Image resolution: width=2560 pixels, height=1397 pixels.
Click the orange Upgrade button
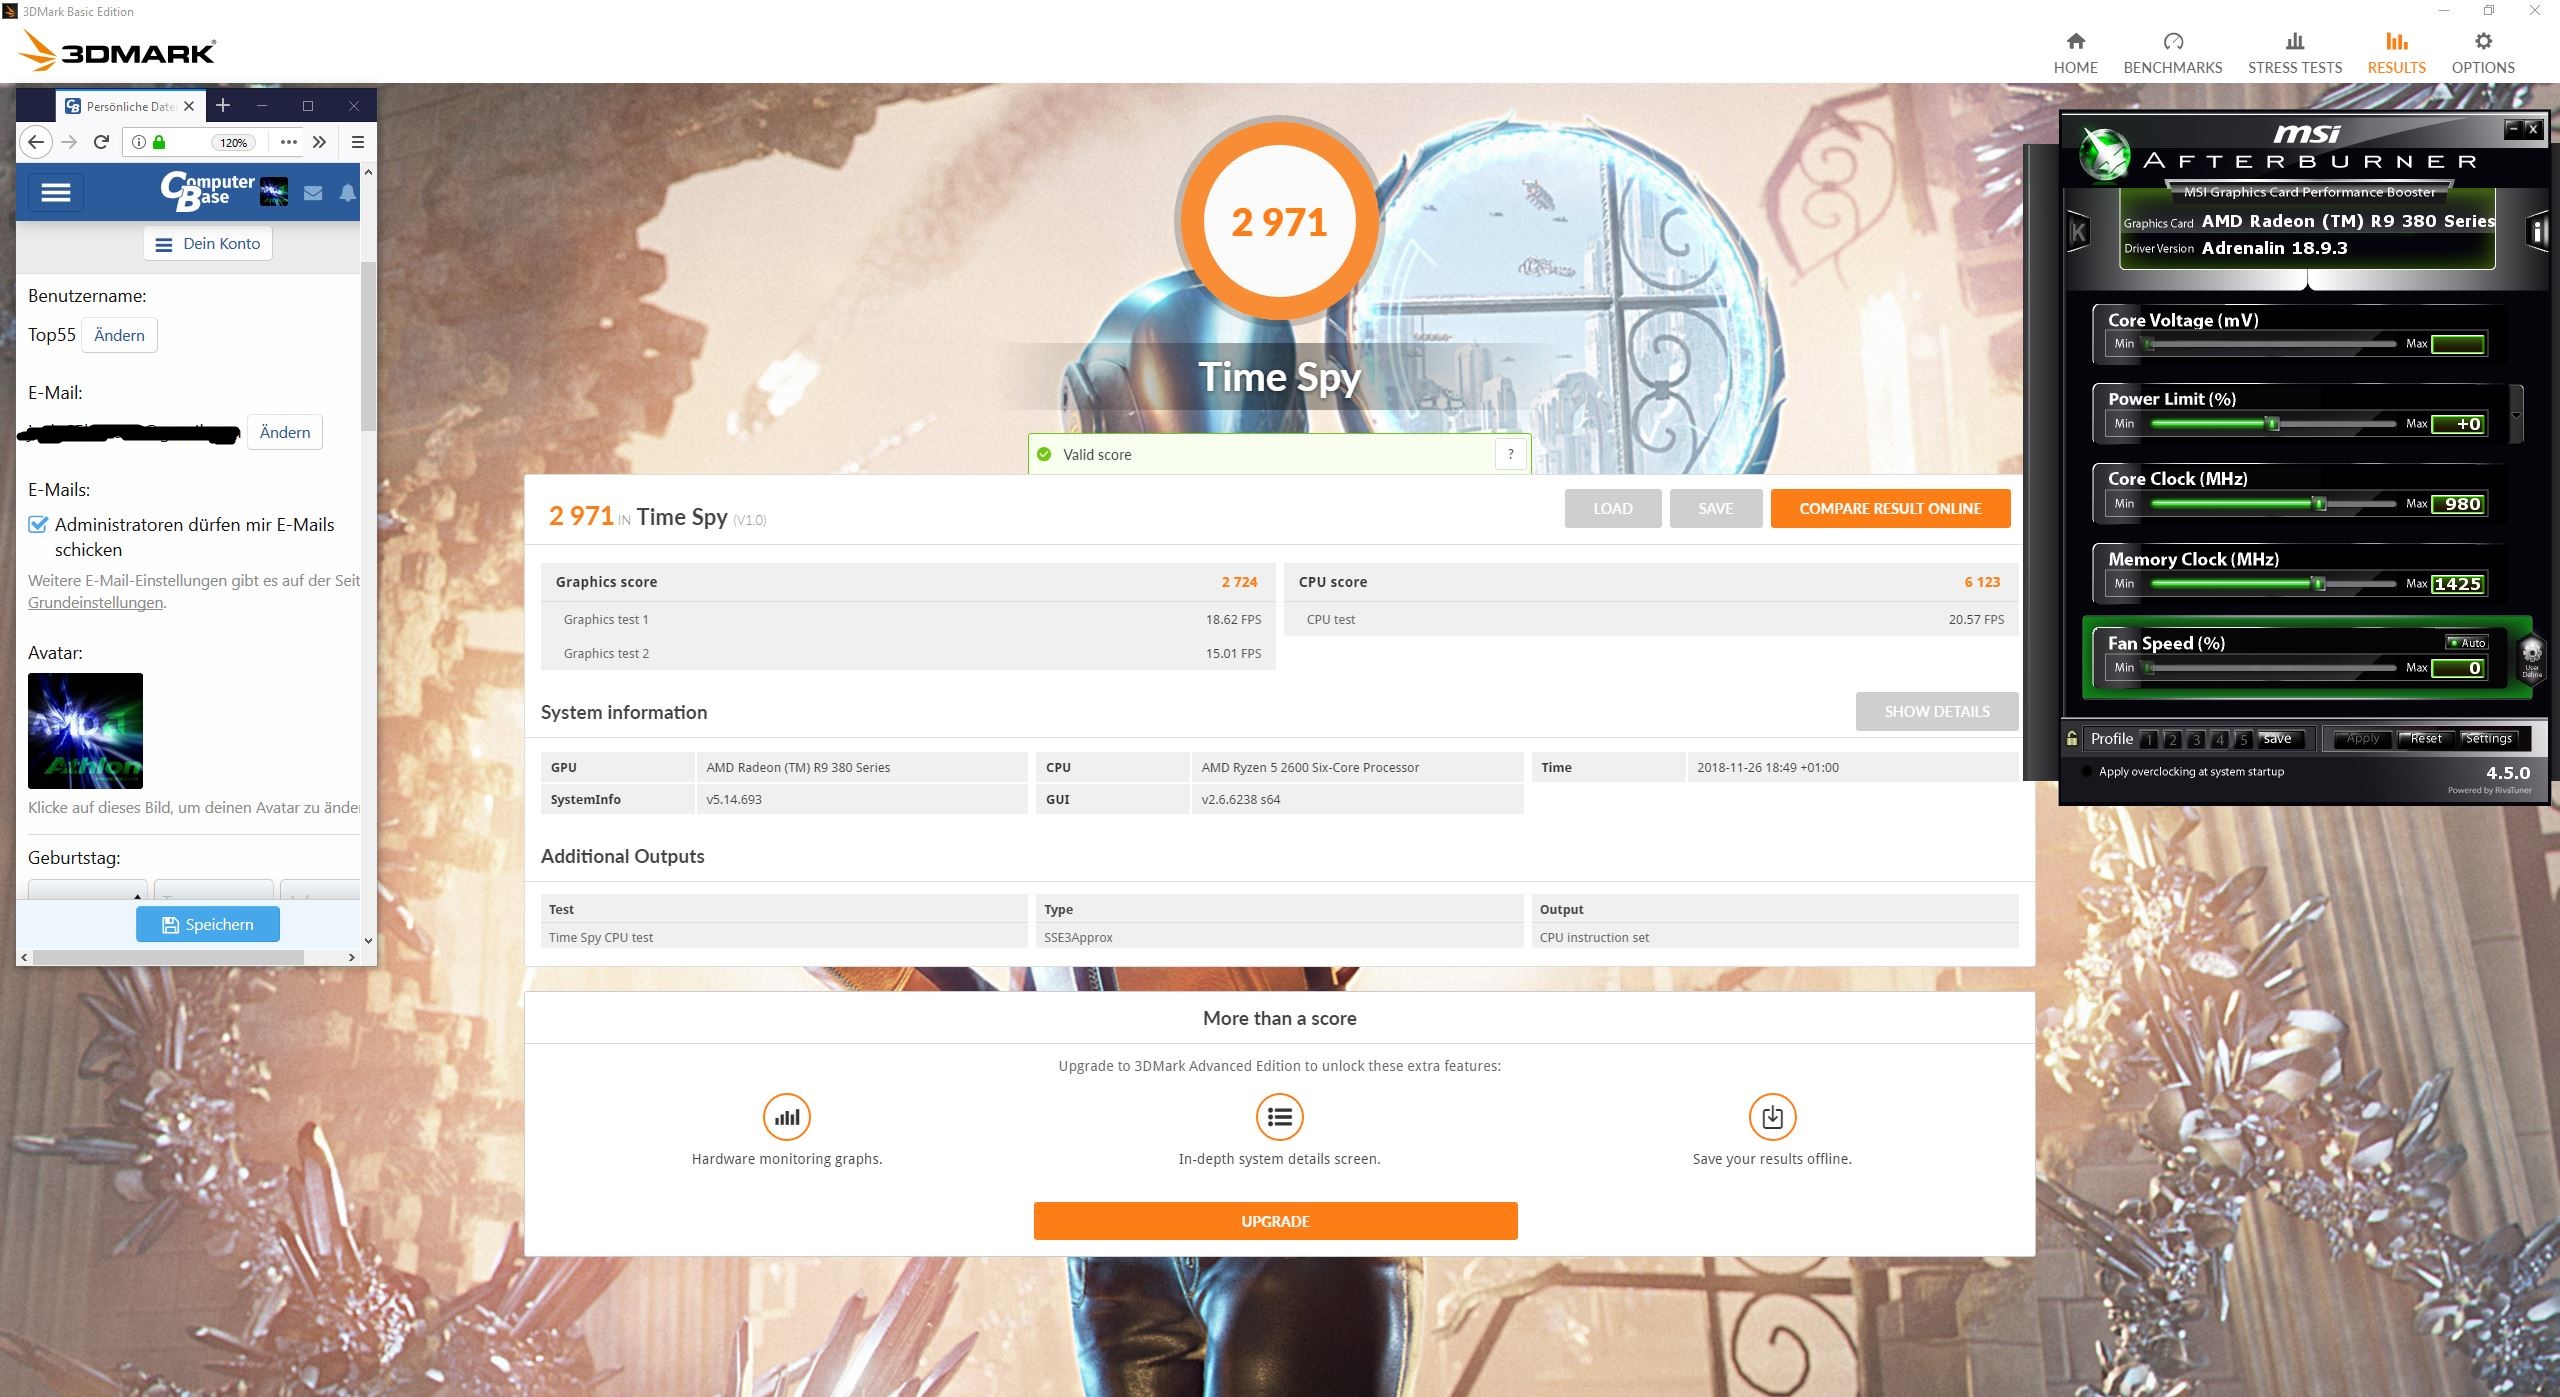(x=1275, y=1221)
